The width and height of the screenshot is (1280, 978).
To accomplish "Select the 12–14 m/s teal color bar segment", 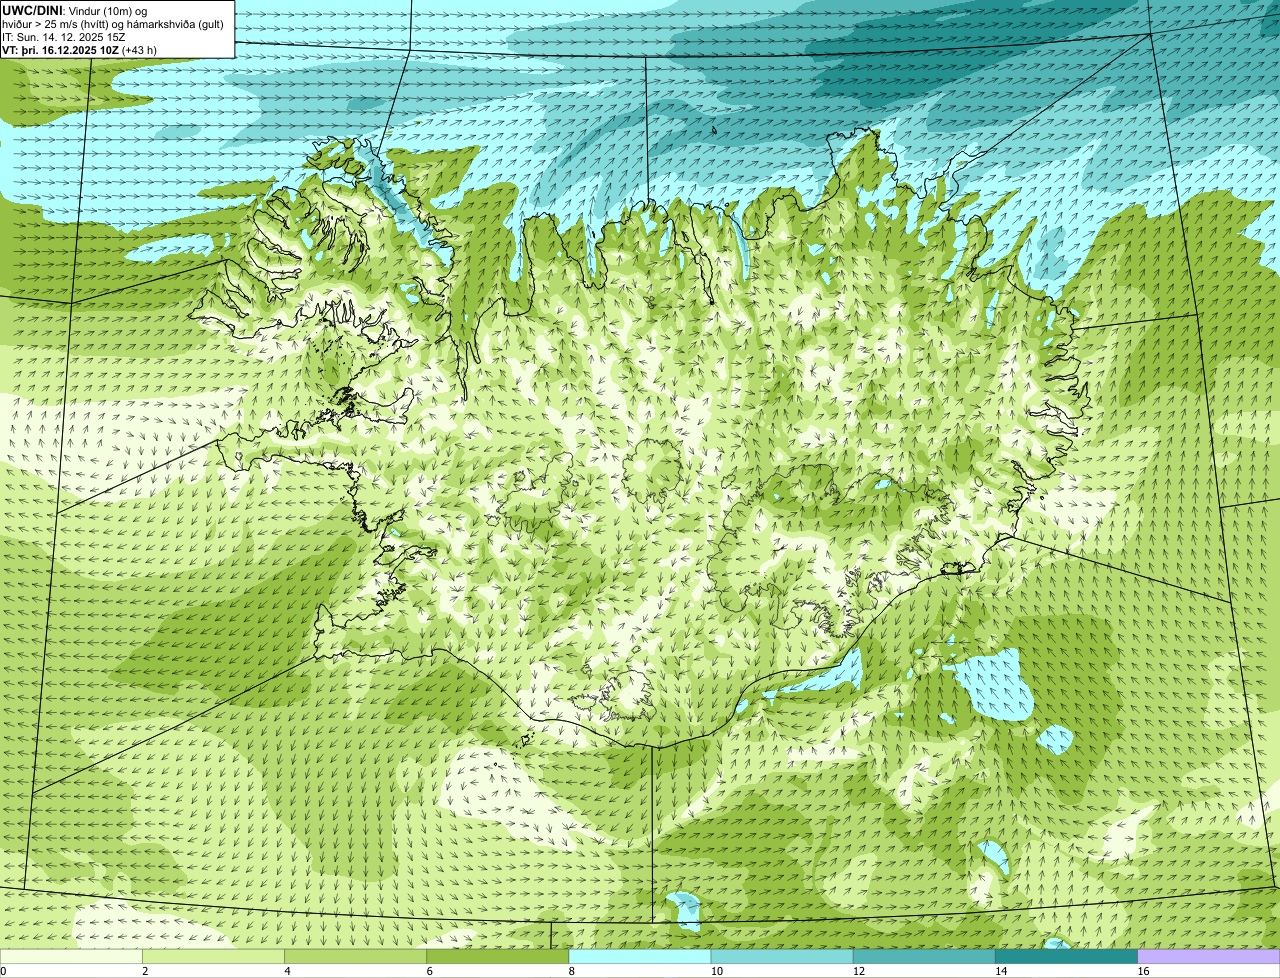I will [x=924, y=956].
